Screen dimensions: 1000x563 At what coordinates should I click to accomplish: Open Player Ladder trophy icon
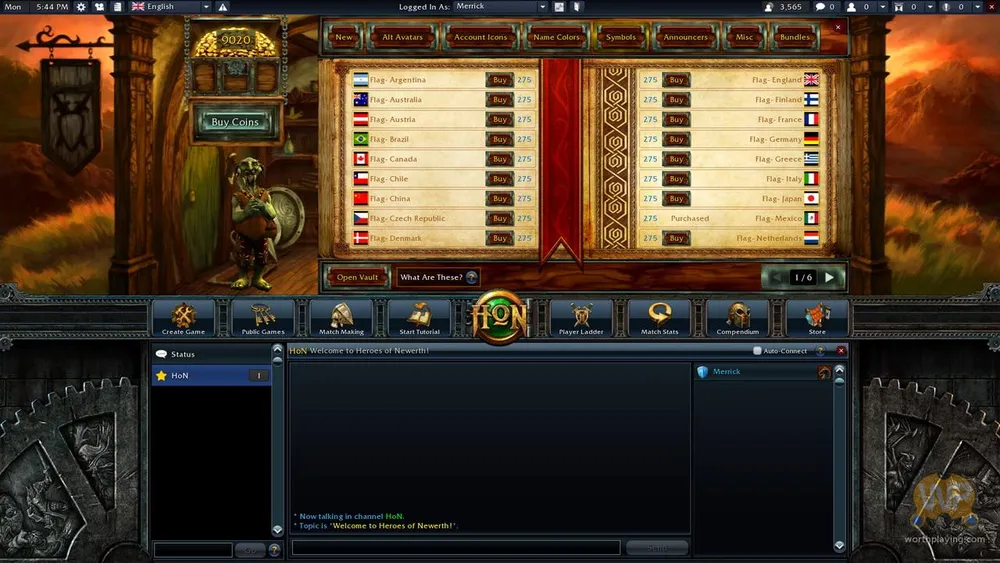coord(581,318)
